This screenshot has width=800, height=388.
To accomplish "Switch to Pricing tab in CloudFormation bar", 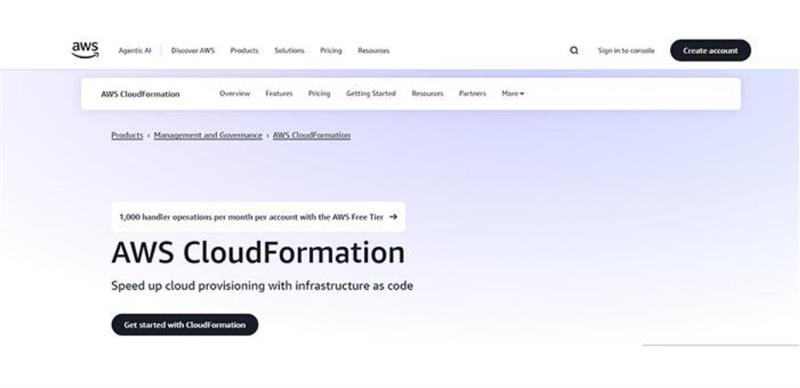I will point(319,93).
